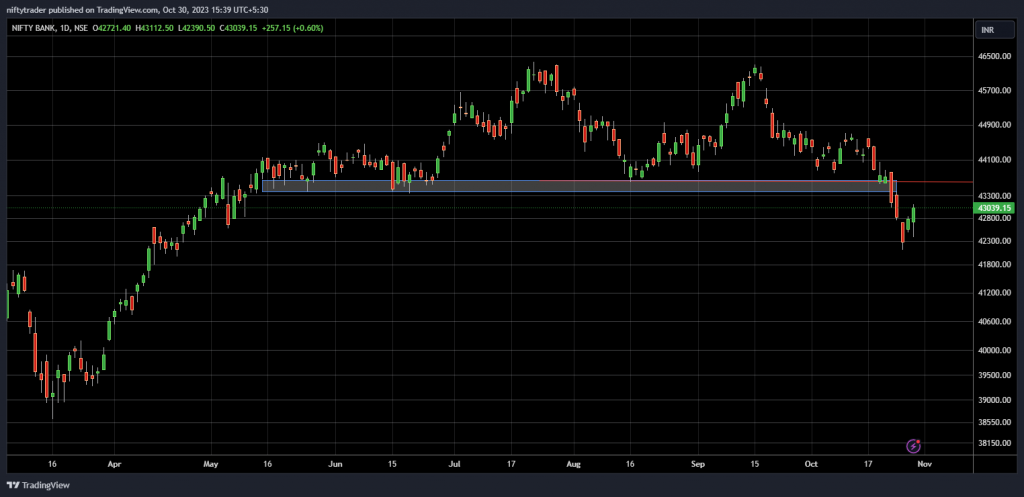Click the NIFTY BANK, 1D, NSE symbol title
The image size is (1024, 497).
(x=49, y=28)
